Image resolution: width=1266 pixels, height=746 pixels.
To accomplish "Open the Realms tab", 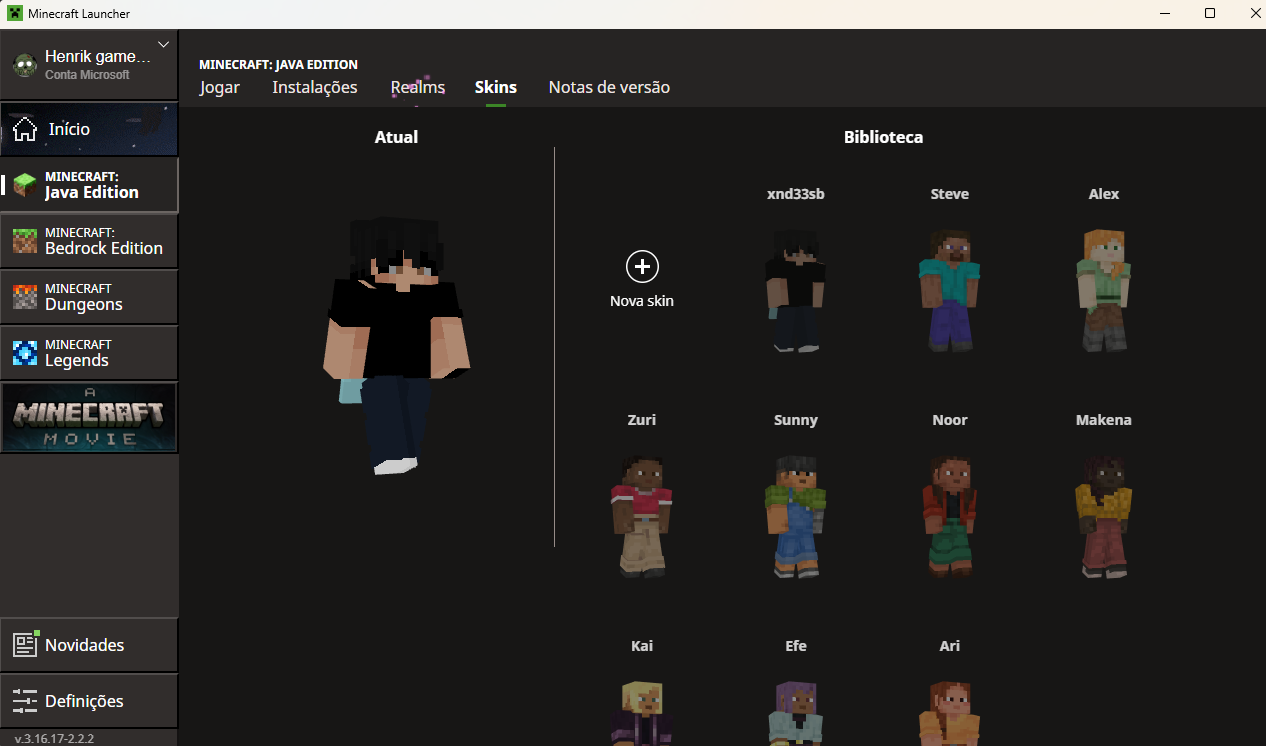I will pos(418,87).
